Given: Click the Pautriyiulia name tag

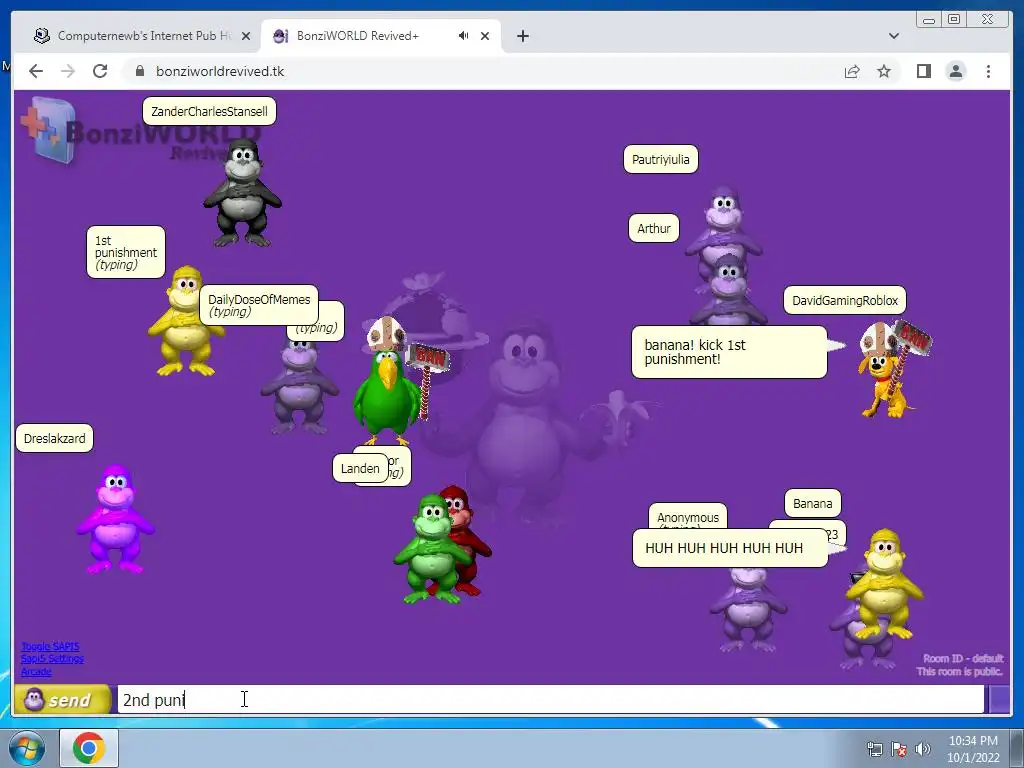Looking at the screenshot, I should pos(660,159).
